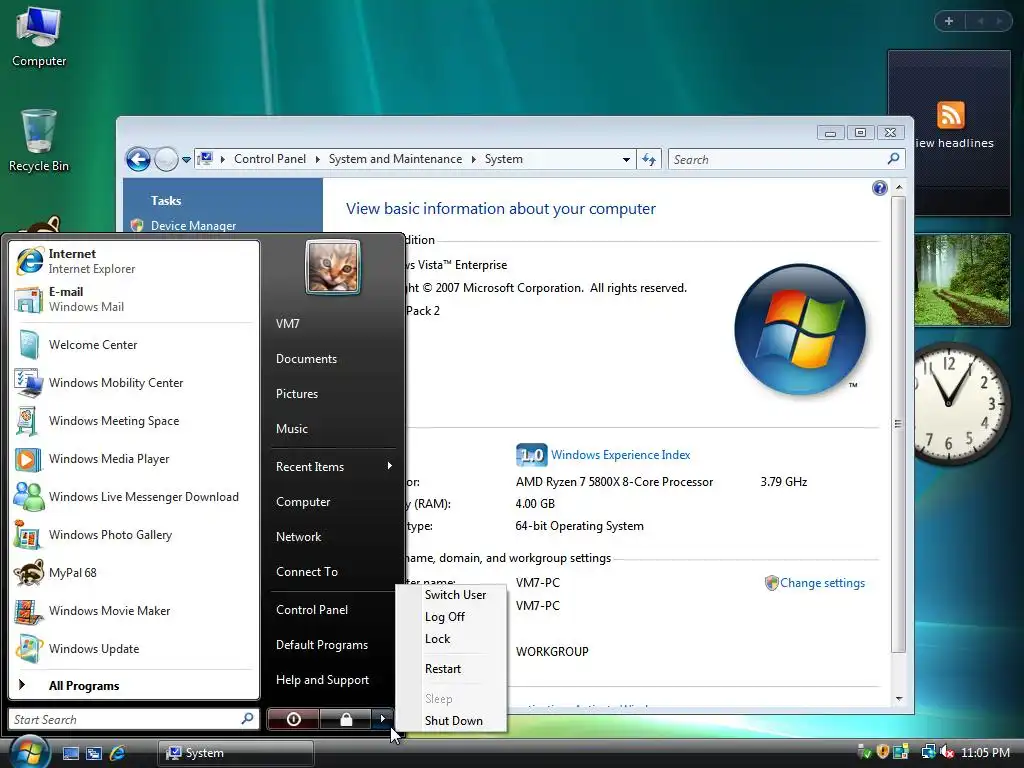Screen dimensions: 1024x768
Task: Click the RSS feed headlines gadget icon
Action: [x=951, y=115]
